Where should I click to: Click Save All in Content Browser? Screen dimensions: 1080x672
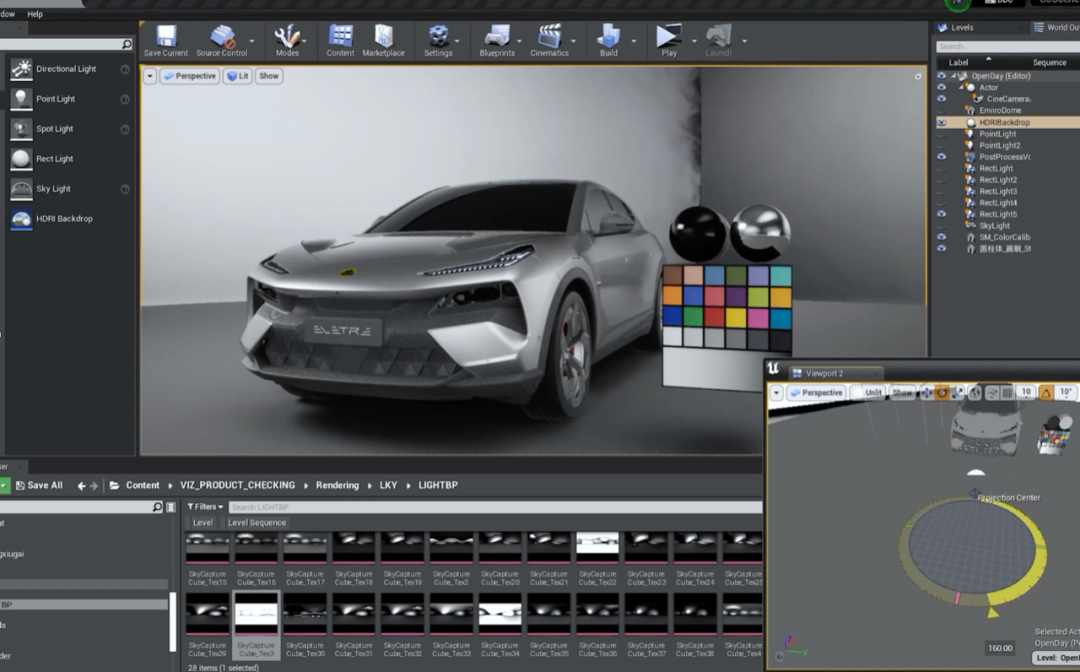(37, 485)
